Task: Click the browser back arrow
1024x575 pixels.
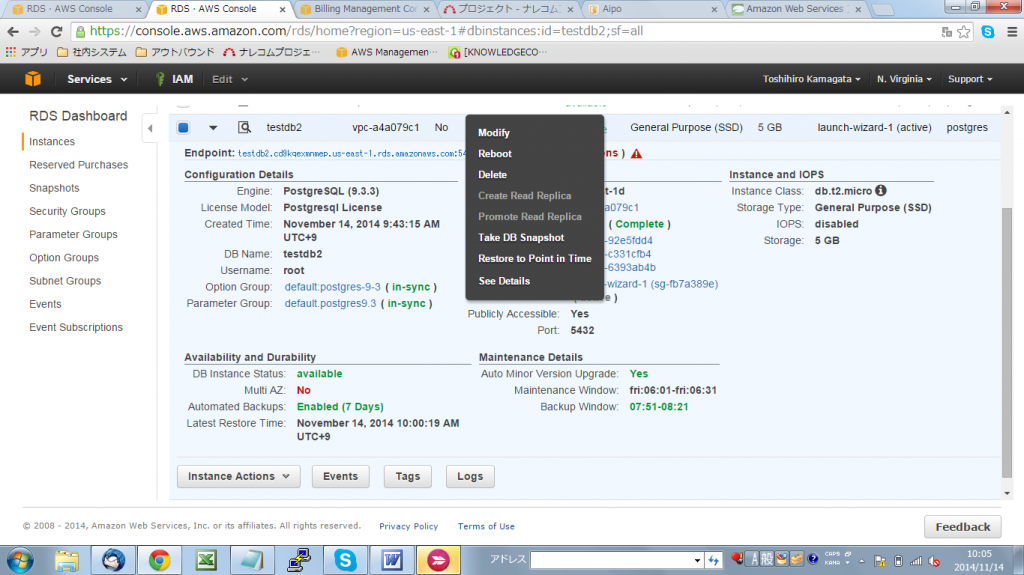Action: click(13, 31)
